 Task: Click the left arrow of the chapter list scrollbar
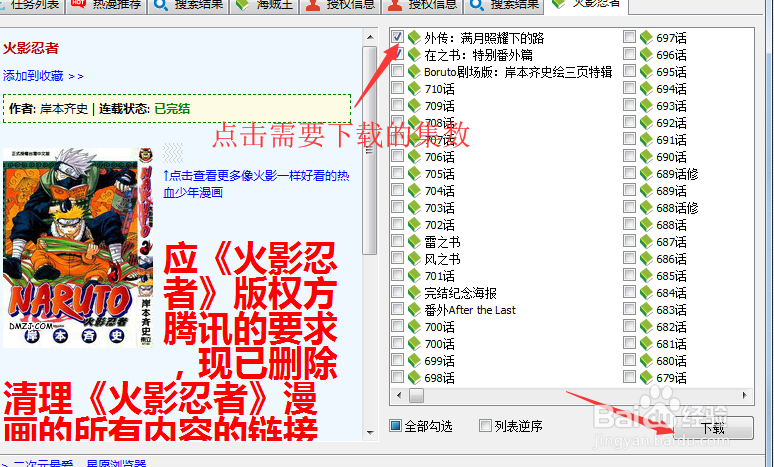tap(399, 395)
